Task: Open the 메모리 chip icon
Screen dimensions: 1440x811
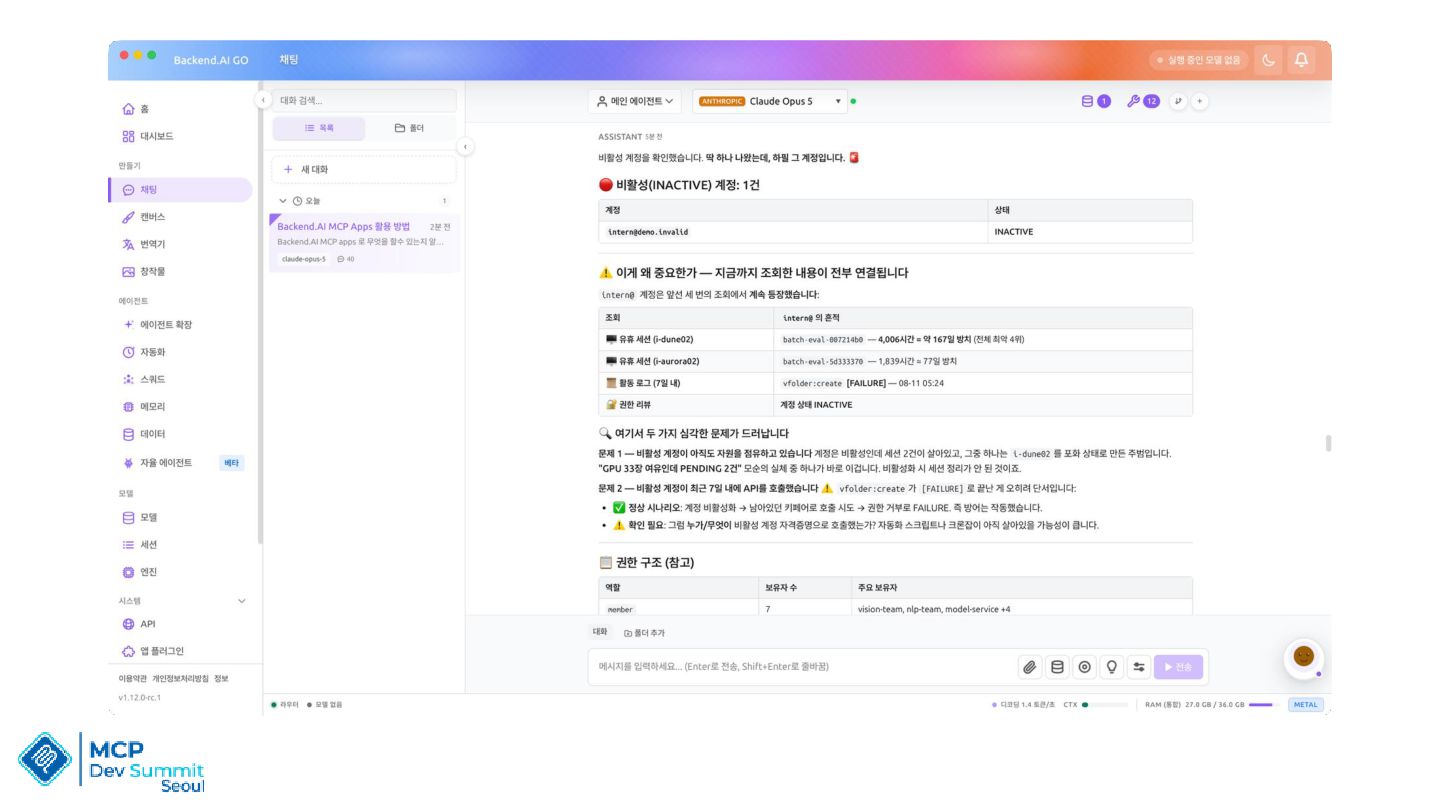Action: coord(128,407)
